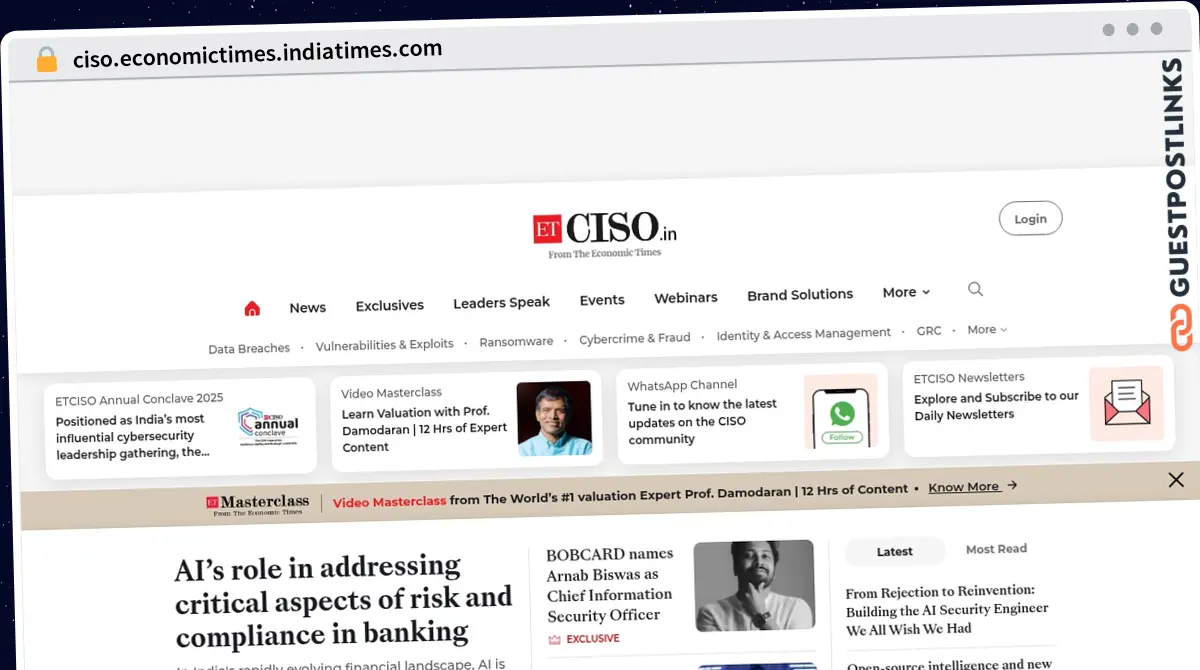Click the red home icon
Screen dimensions: 1200x670
point(252,309)
